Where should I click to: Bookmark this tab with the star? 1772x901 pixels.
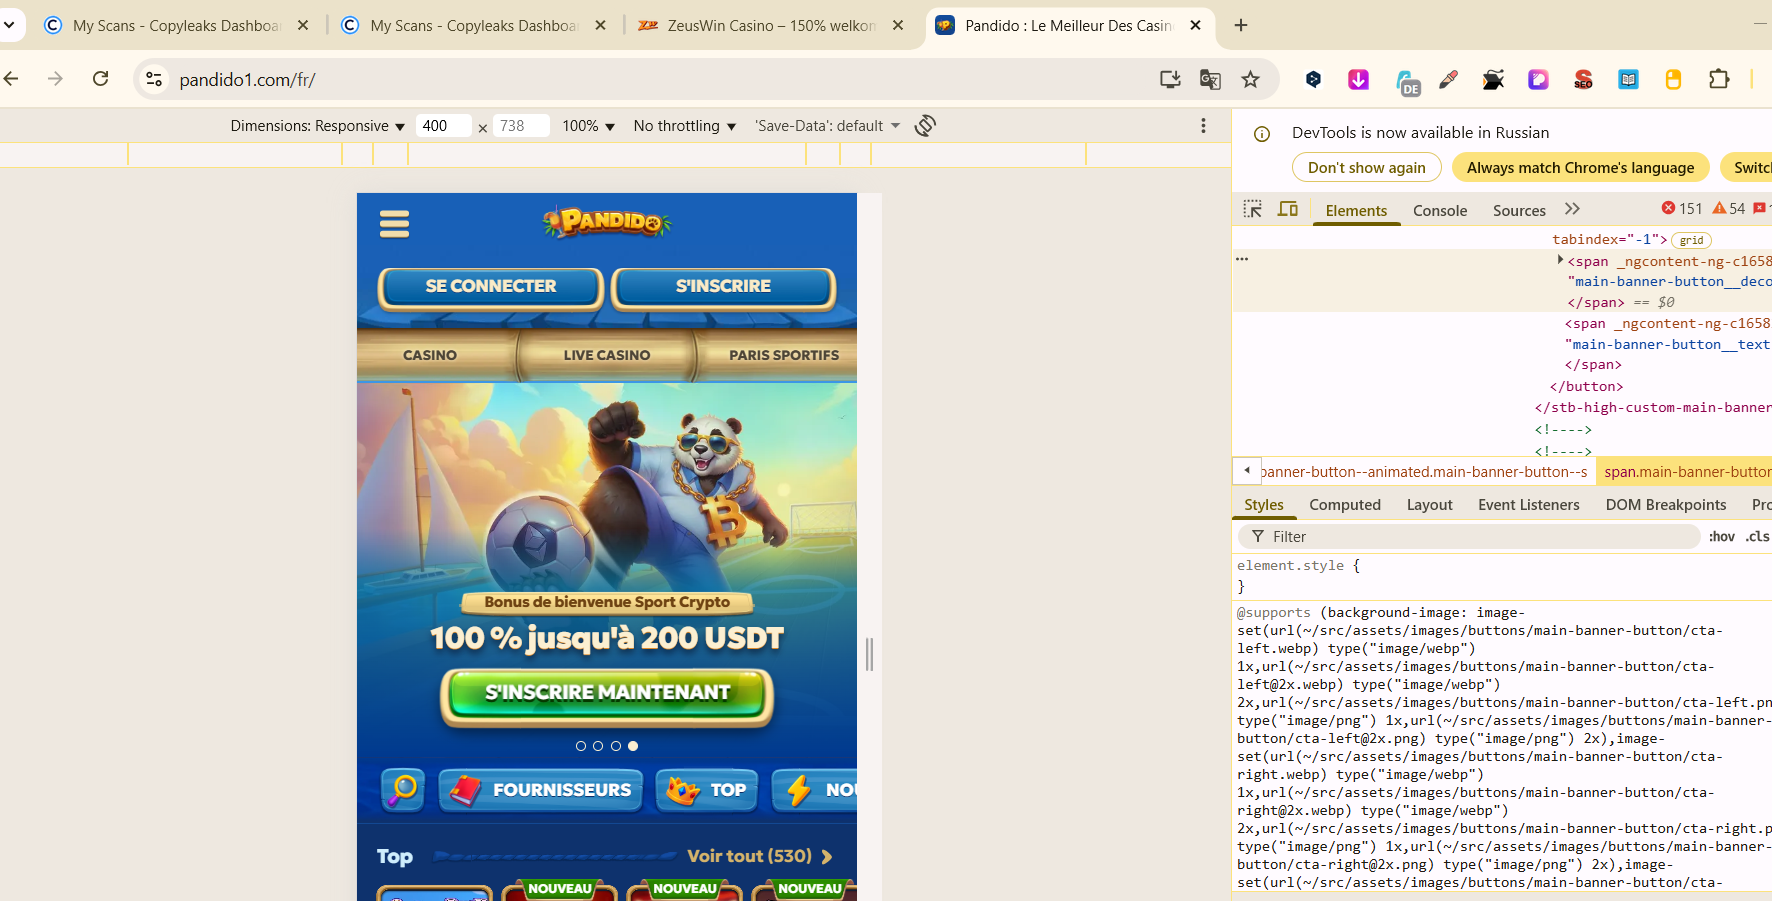point(1250,79)
